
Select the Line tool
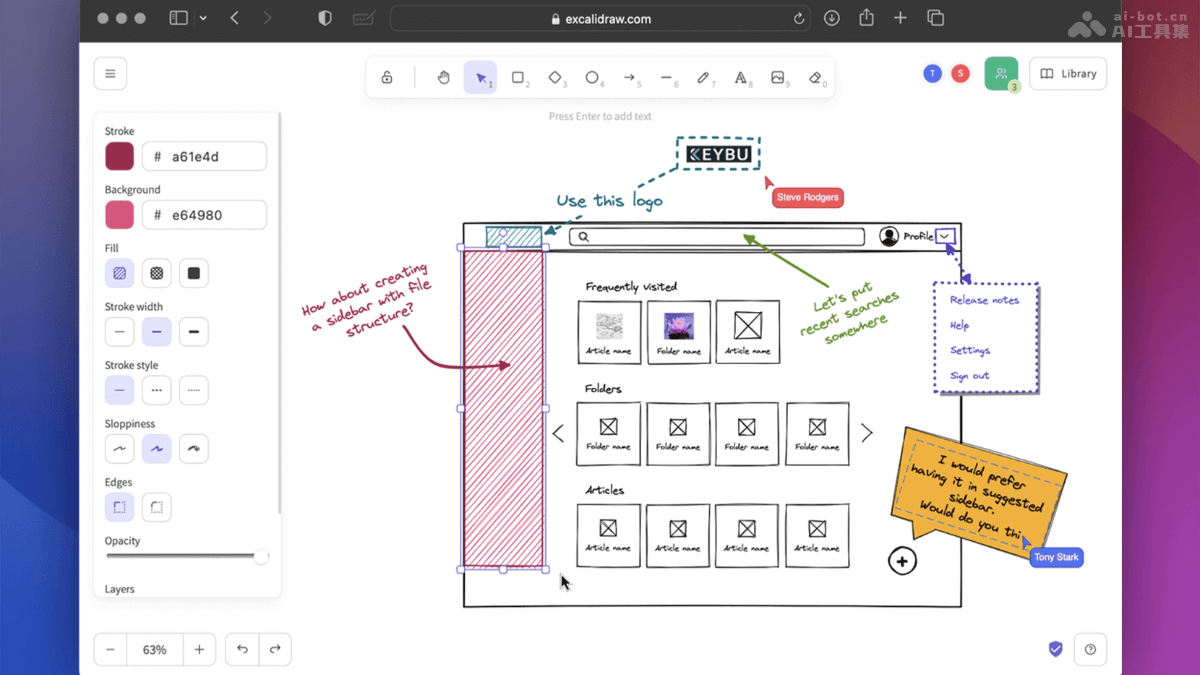tap(669, 77)
